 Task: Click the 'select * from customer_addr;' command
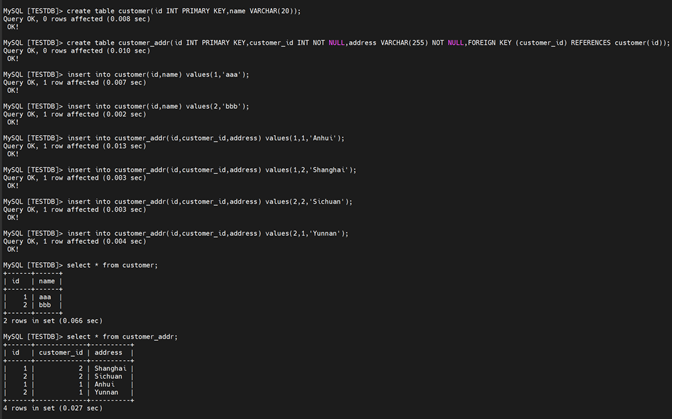pyautogui.click(x=122, y=337)
